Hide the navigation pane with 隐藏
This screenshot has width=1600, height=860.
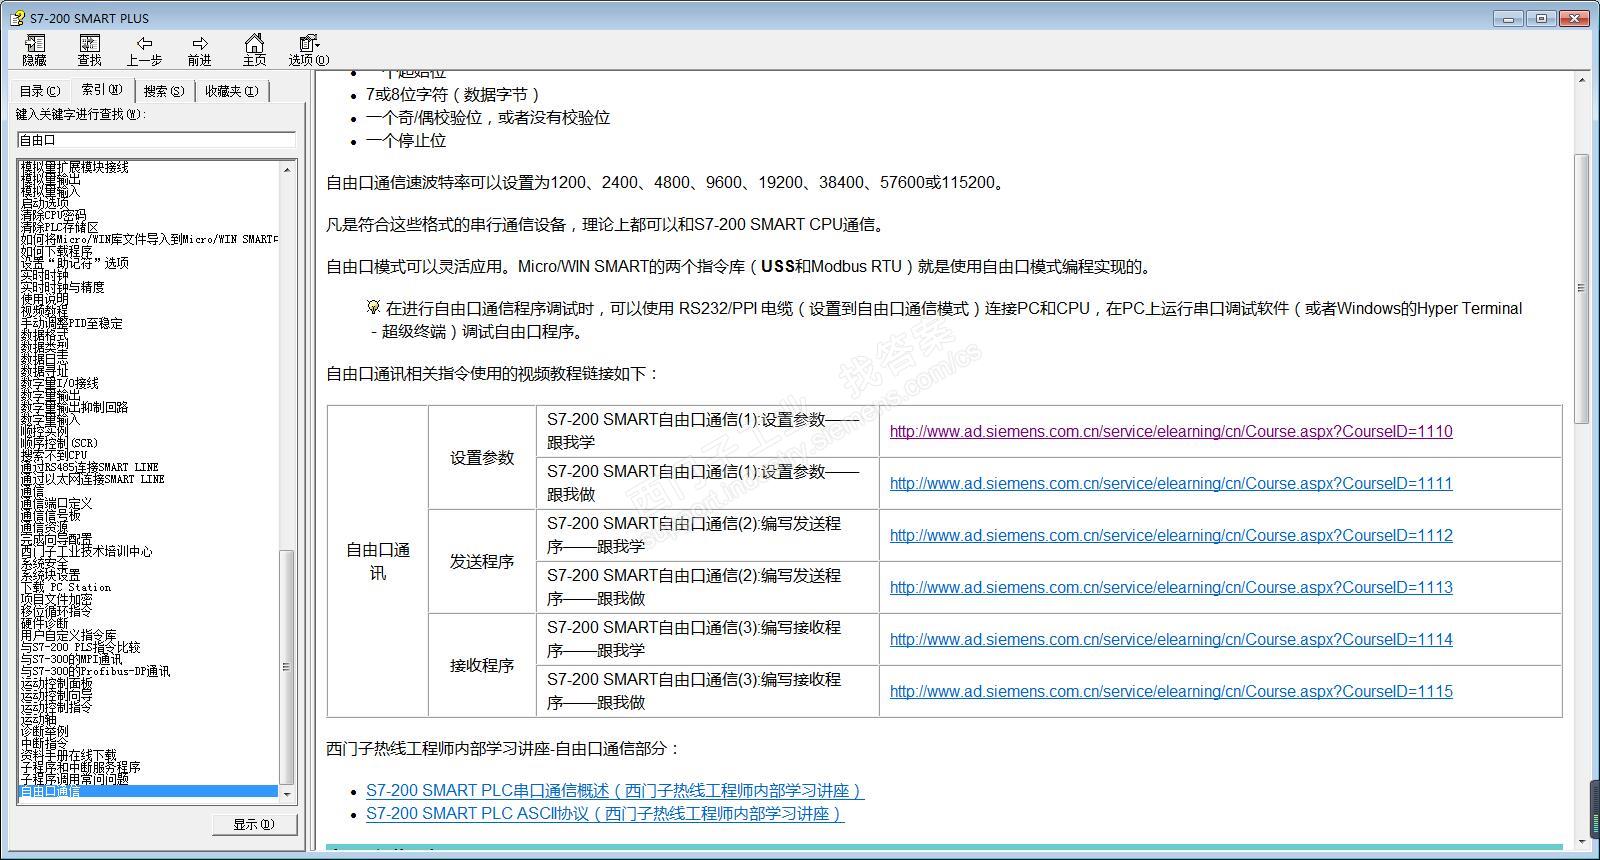pyautogui.click(x=35, y=51)
